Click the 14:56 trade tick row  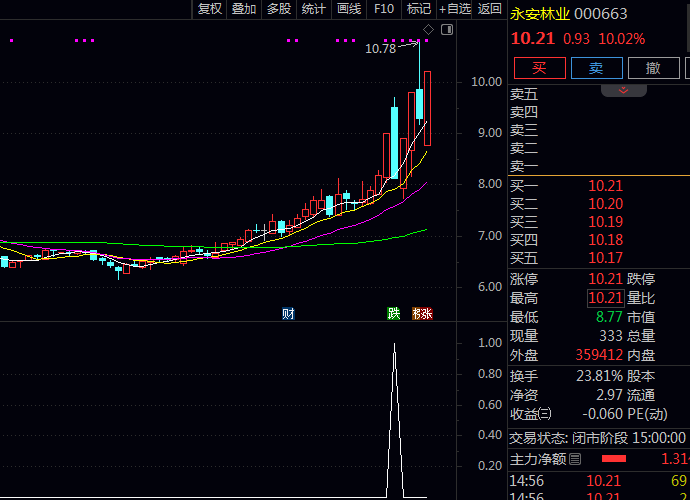pyautogui.click(x=599, y=481)
